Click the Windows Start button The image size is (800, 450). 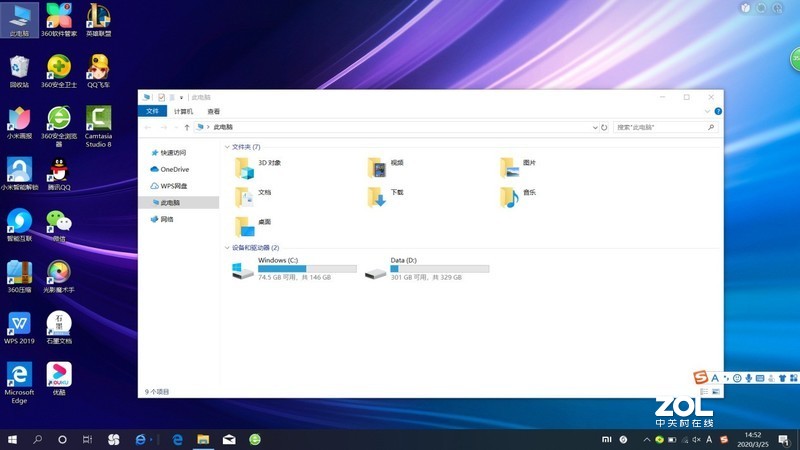coord(13,439)
